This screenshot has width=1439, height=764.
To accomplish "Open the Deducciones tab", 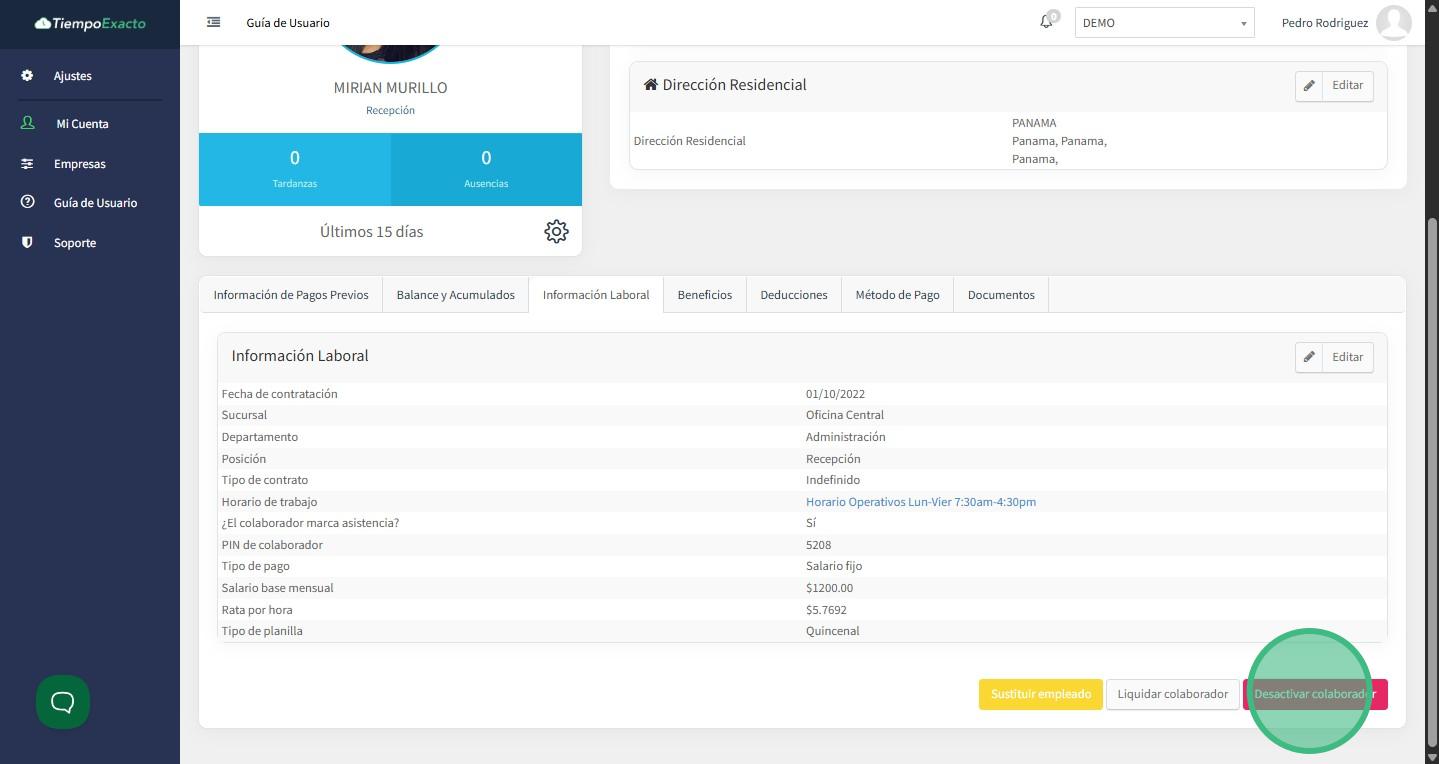I will point(793,295).
